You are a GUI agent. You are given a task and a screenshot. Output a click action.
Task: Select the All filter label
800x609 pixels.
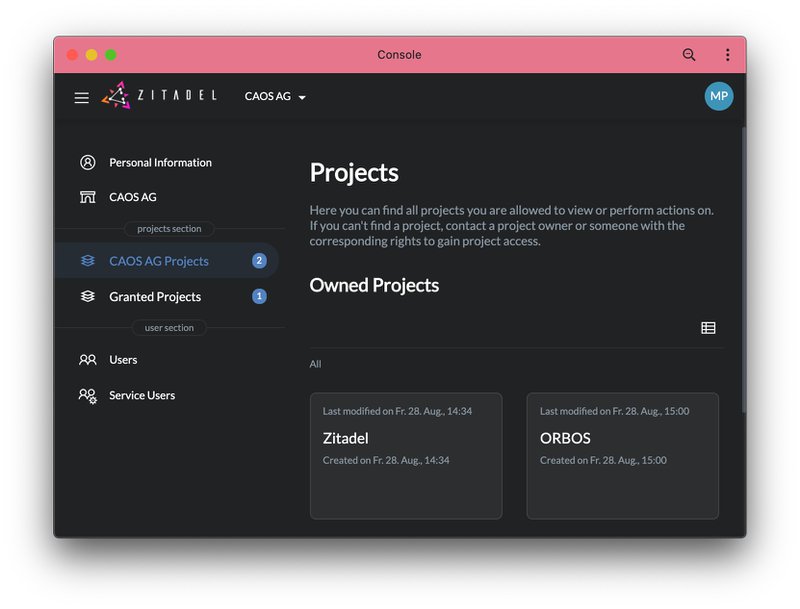coord(315,364)
